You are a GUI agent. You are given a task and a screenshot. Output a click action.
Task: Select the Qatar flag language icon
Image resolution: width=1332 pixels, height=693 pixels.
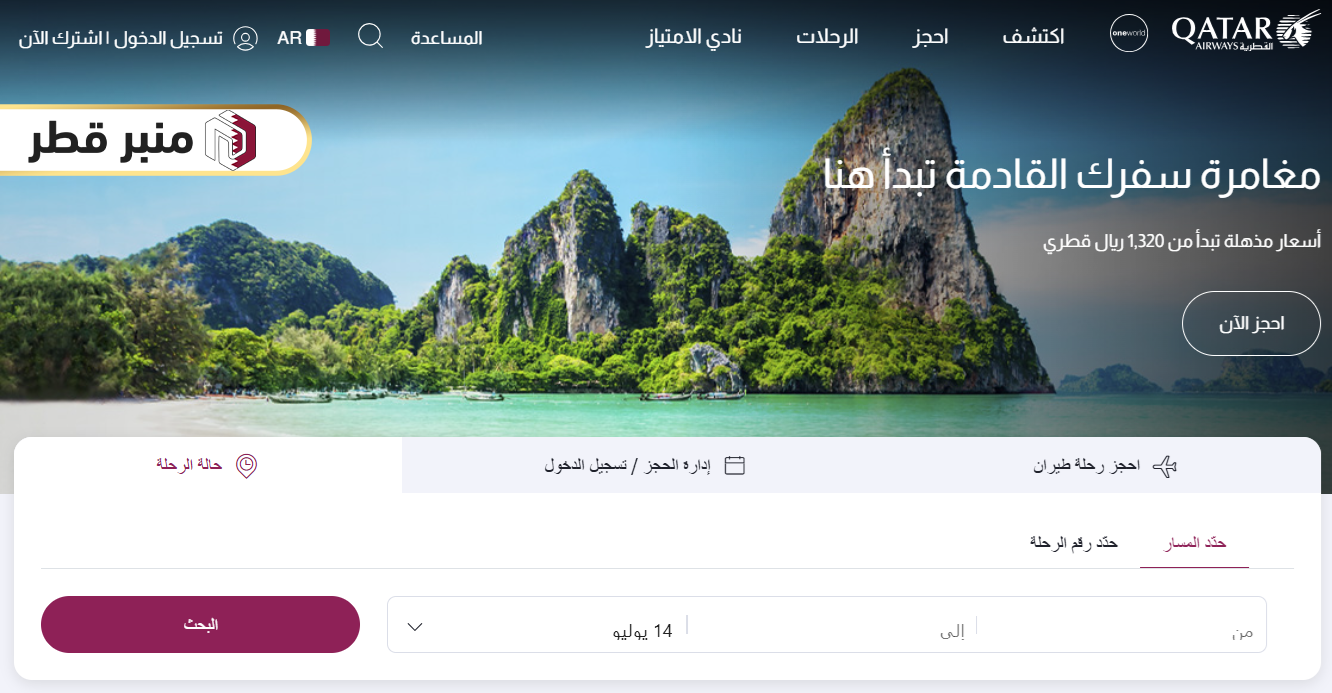(318, 38)
